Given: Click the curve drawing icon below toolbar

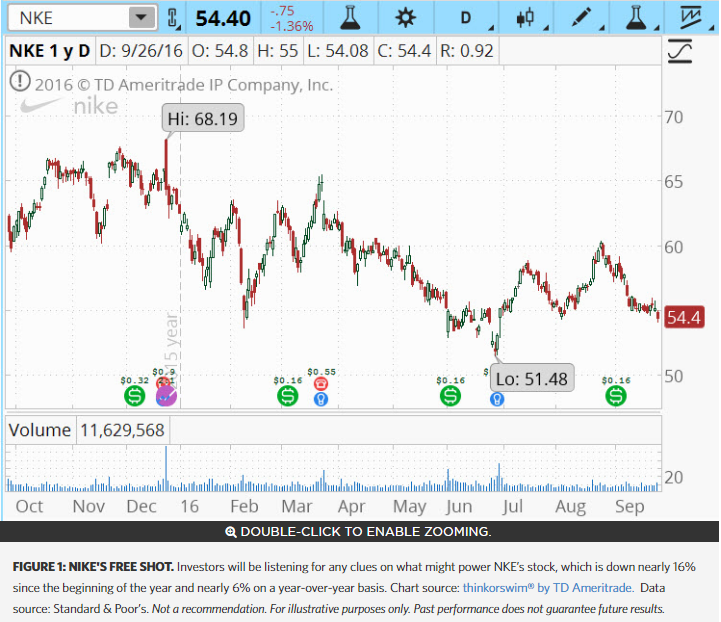Looking at the screenshot, I should click(x=680, y=51).
